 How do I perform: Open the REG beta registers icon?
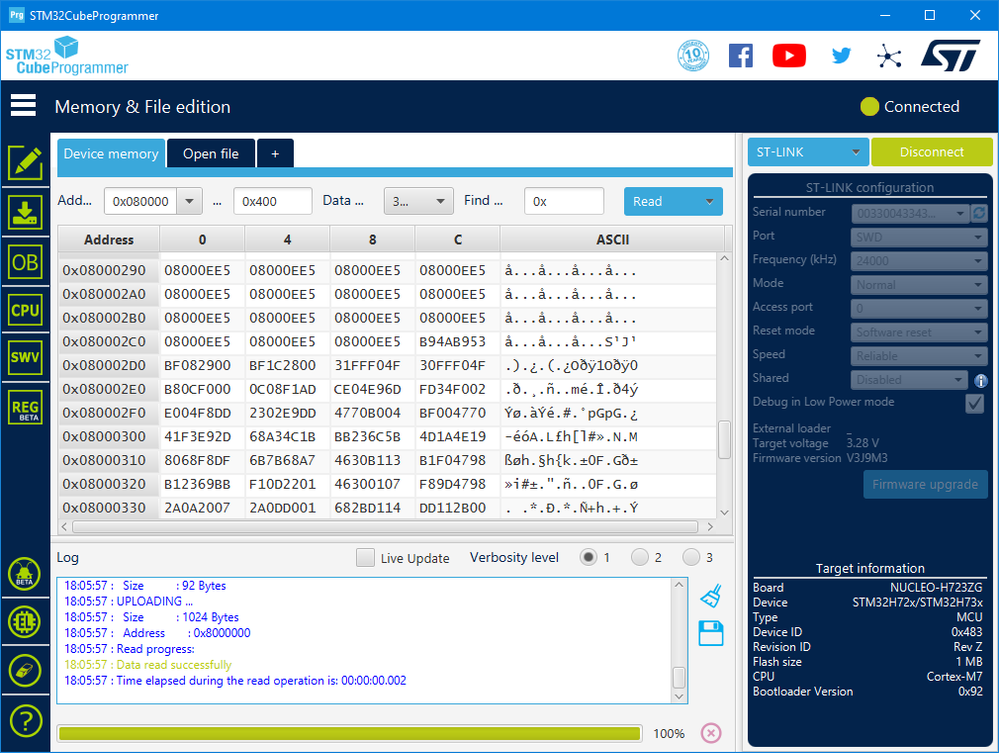(x=25, y=408)
